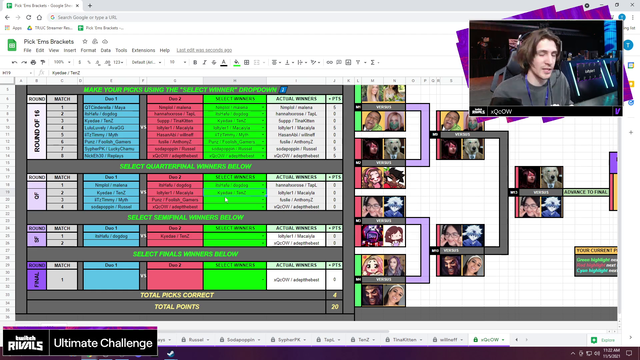The height and width of the screenshot is (360, 640).
Task: Switch to the willneff sheet tab
Action: point(448,340)
